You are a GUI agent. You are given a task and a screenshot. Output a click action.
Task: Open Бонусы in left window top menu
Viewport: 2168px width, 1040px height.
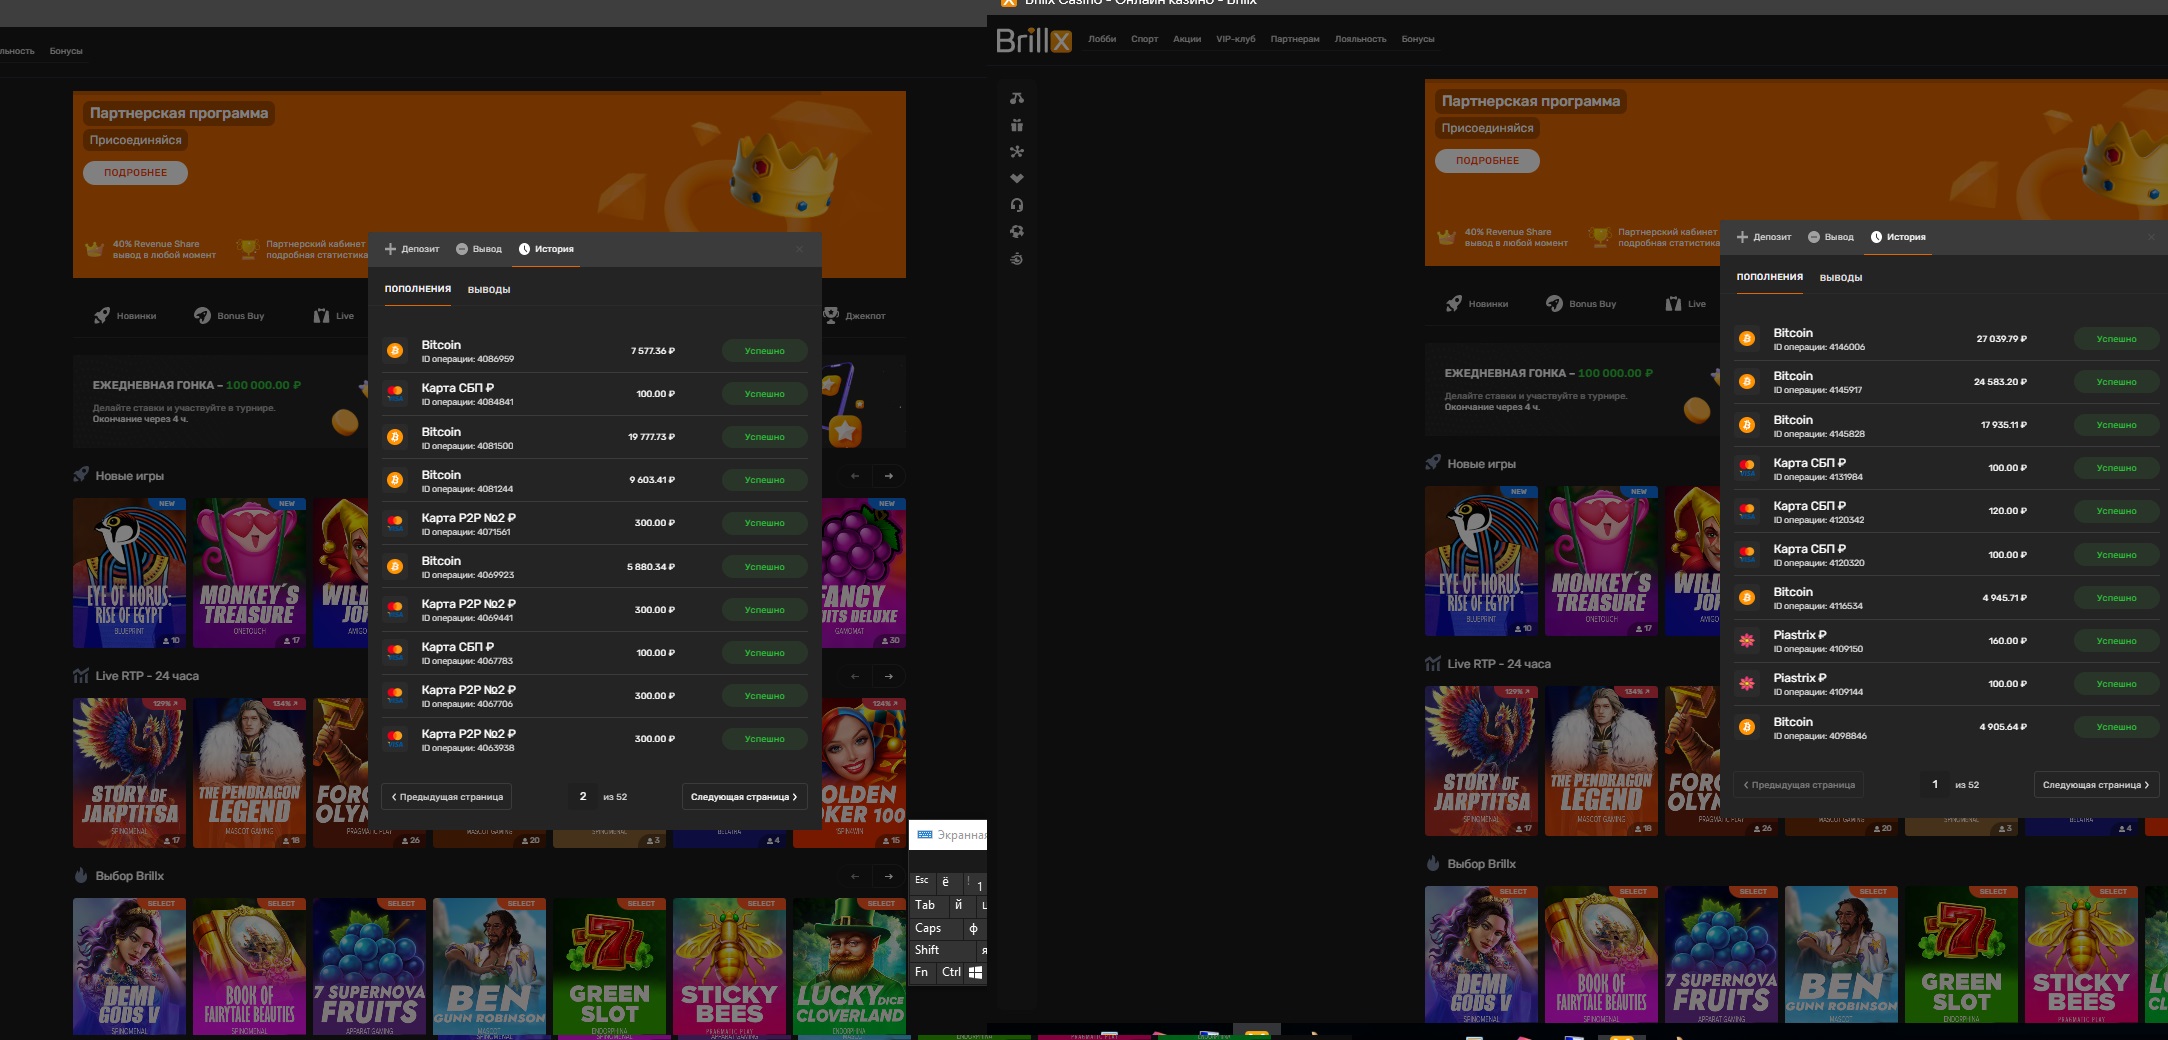(66, 51)
